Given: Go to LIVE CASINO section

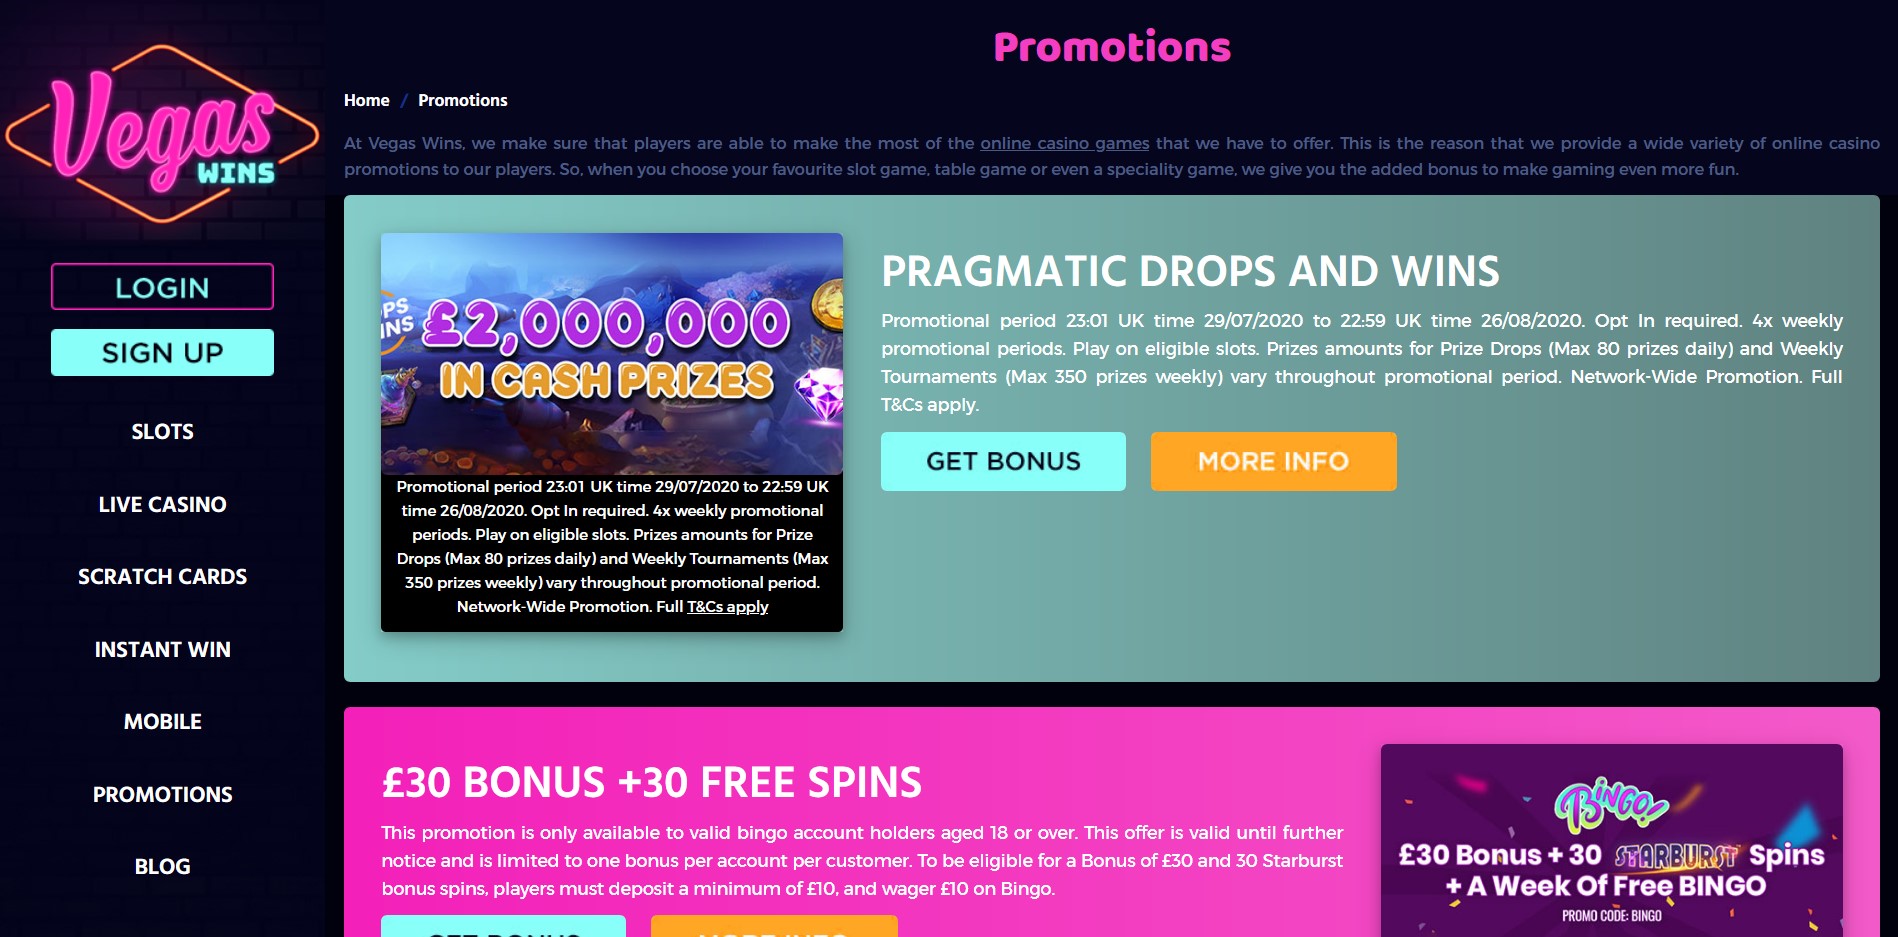Looking at the screenshot, I should (x=162, y=505).
